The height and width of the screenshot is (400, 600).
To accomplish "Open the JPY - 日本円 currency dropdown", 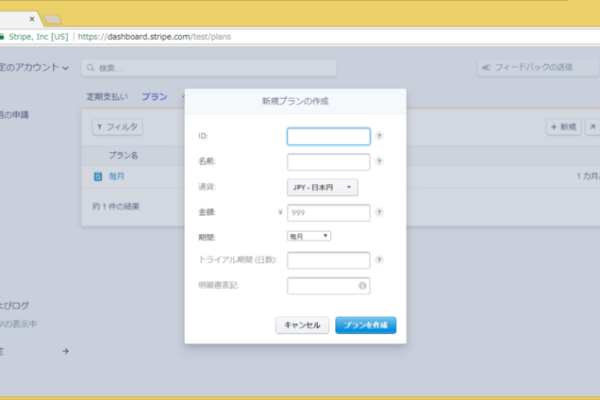I will (322, 187).
